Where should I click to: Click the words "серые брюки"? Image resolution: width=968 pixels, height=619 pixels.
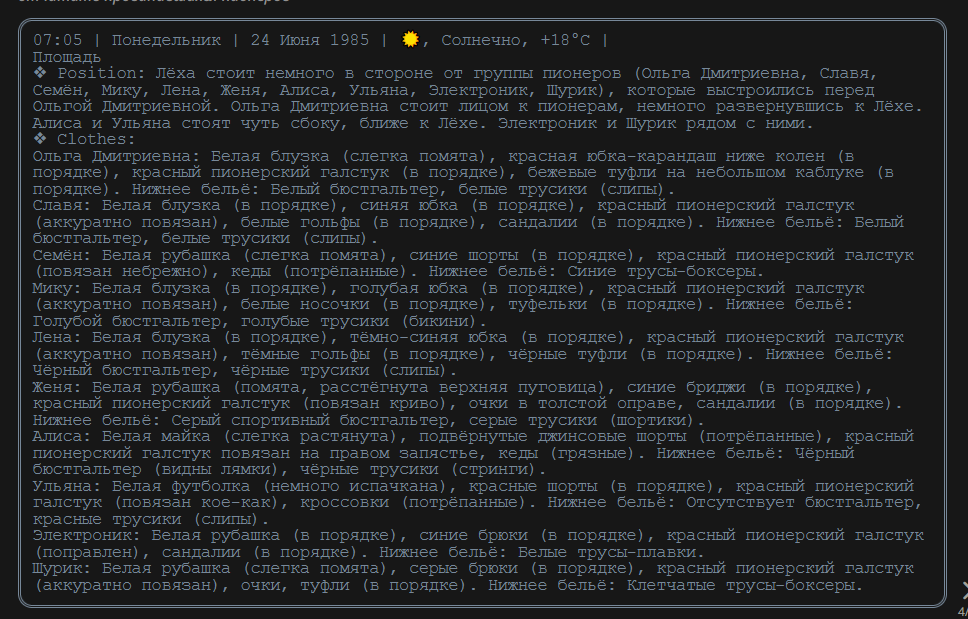point(464,568)
